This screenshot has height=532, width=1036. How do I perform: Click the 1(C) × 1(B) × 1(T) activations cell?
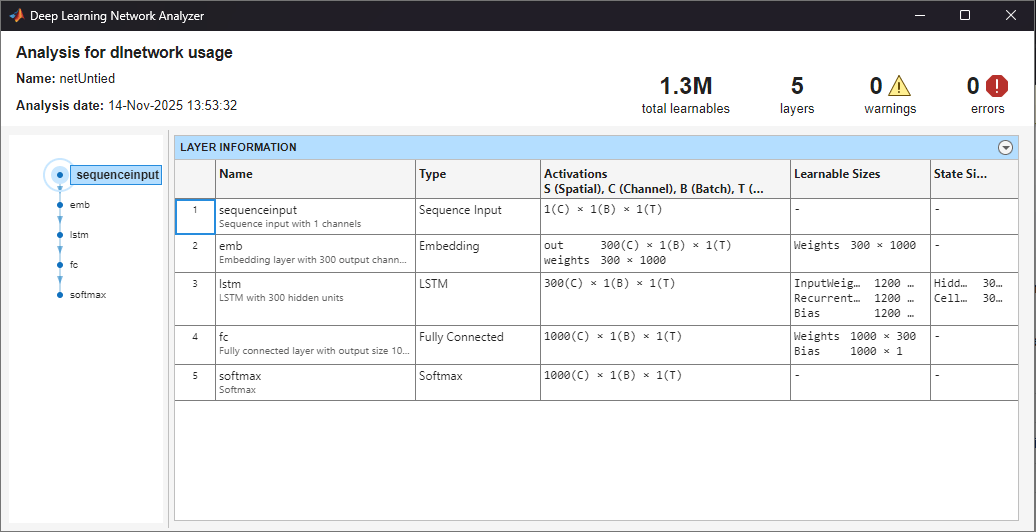665,216
